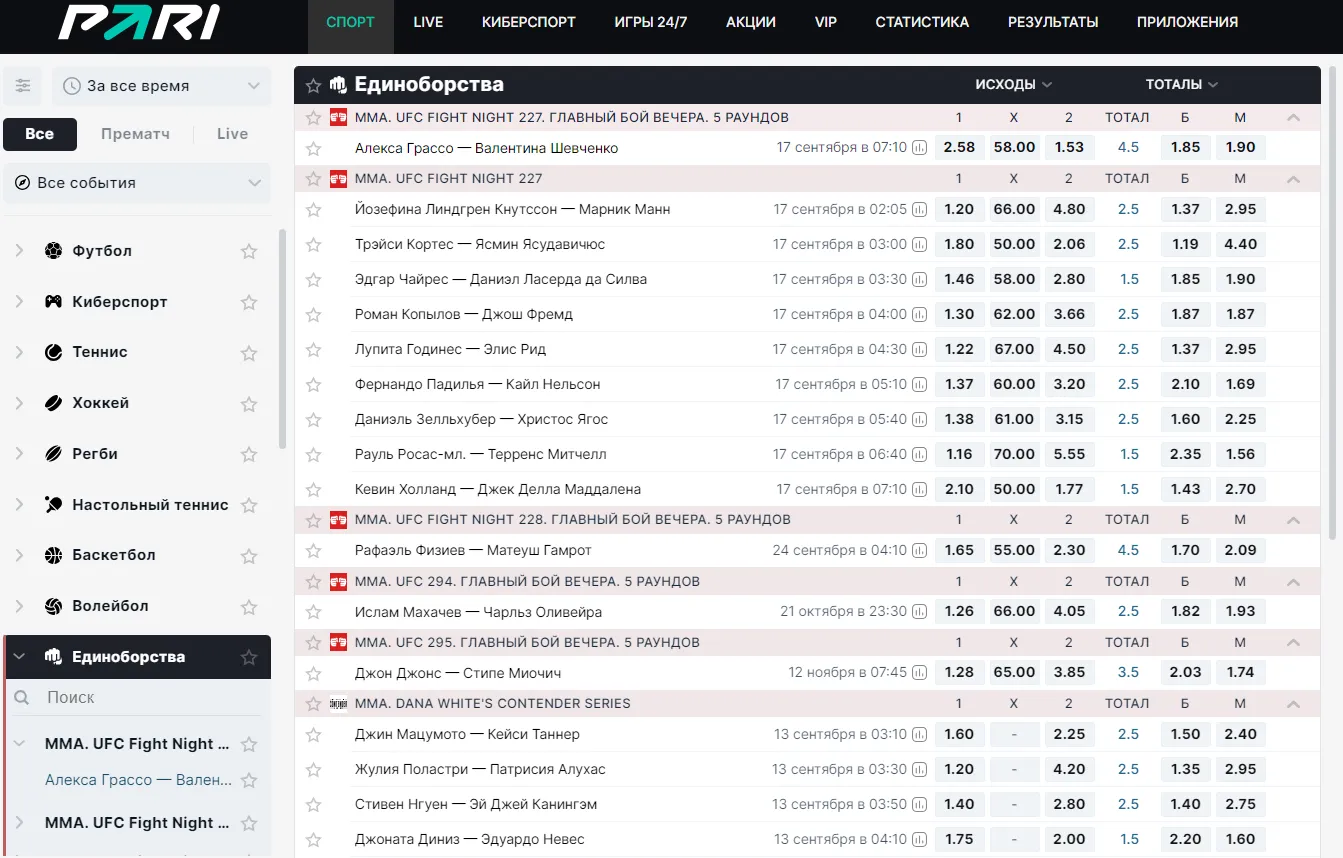Image resolution: width=1343 pixels, height=858 pixels.
Task: Favorite Футбол with its star
Action: coord(249,251)
